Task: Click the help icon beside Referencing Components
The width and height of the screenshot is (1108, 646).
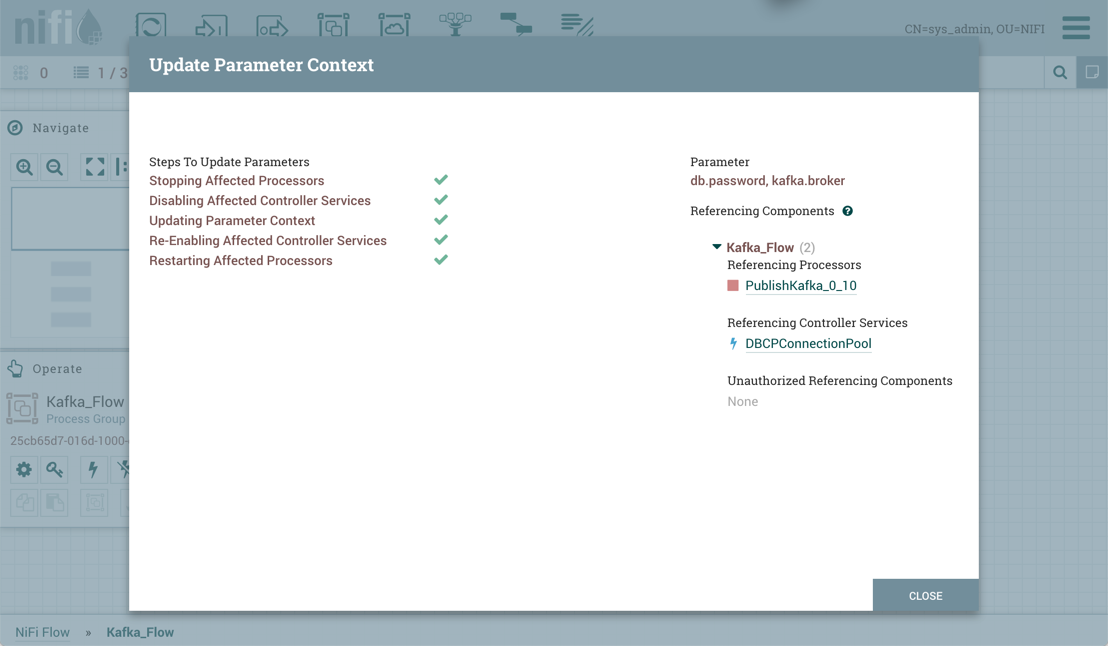Action: coord(849,210)
